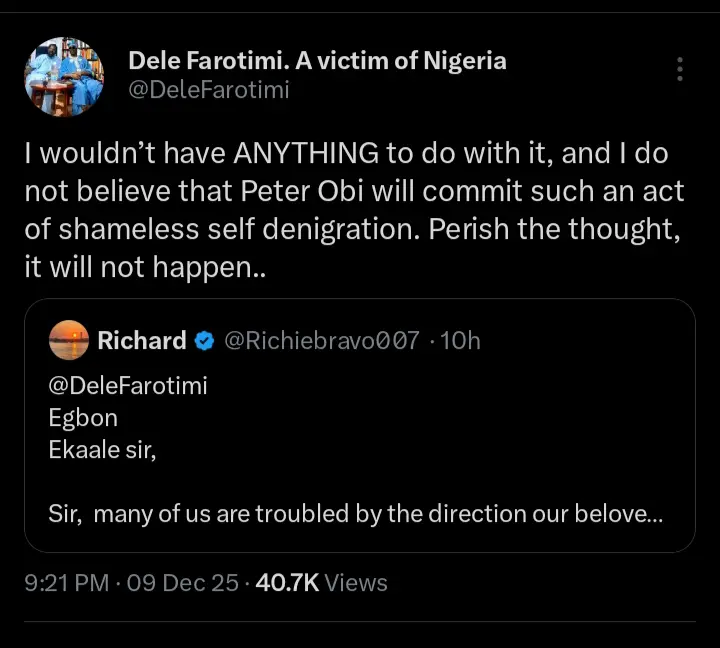Viewport: 720px width, 648px height.
Task: Open the @Richiebravo007 handle
Action: tap(321, 341)
